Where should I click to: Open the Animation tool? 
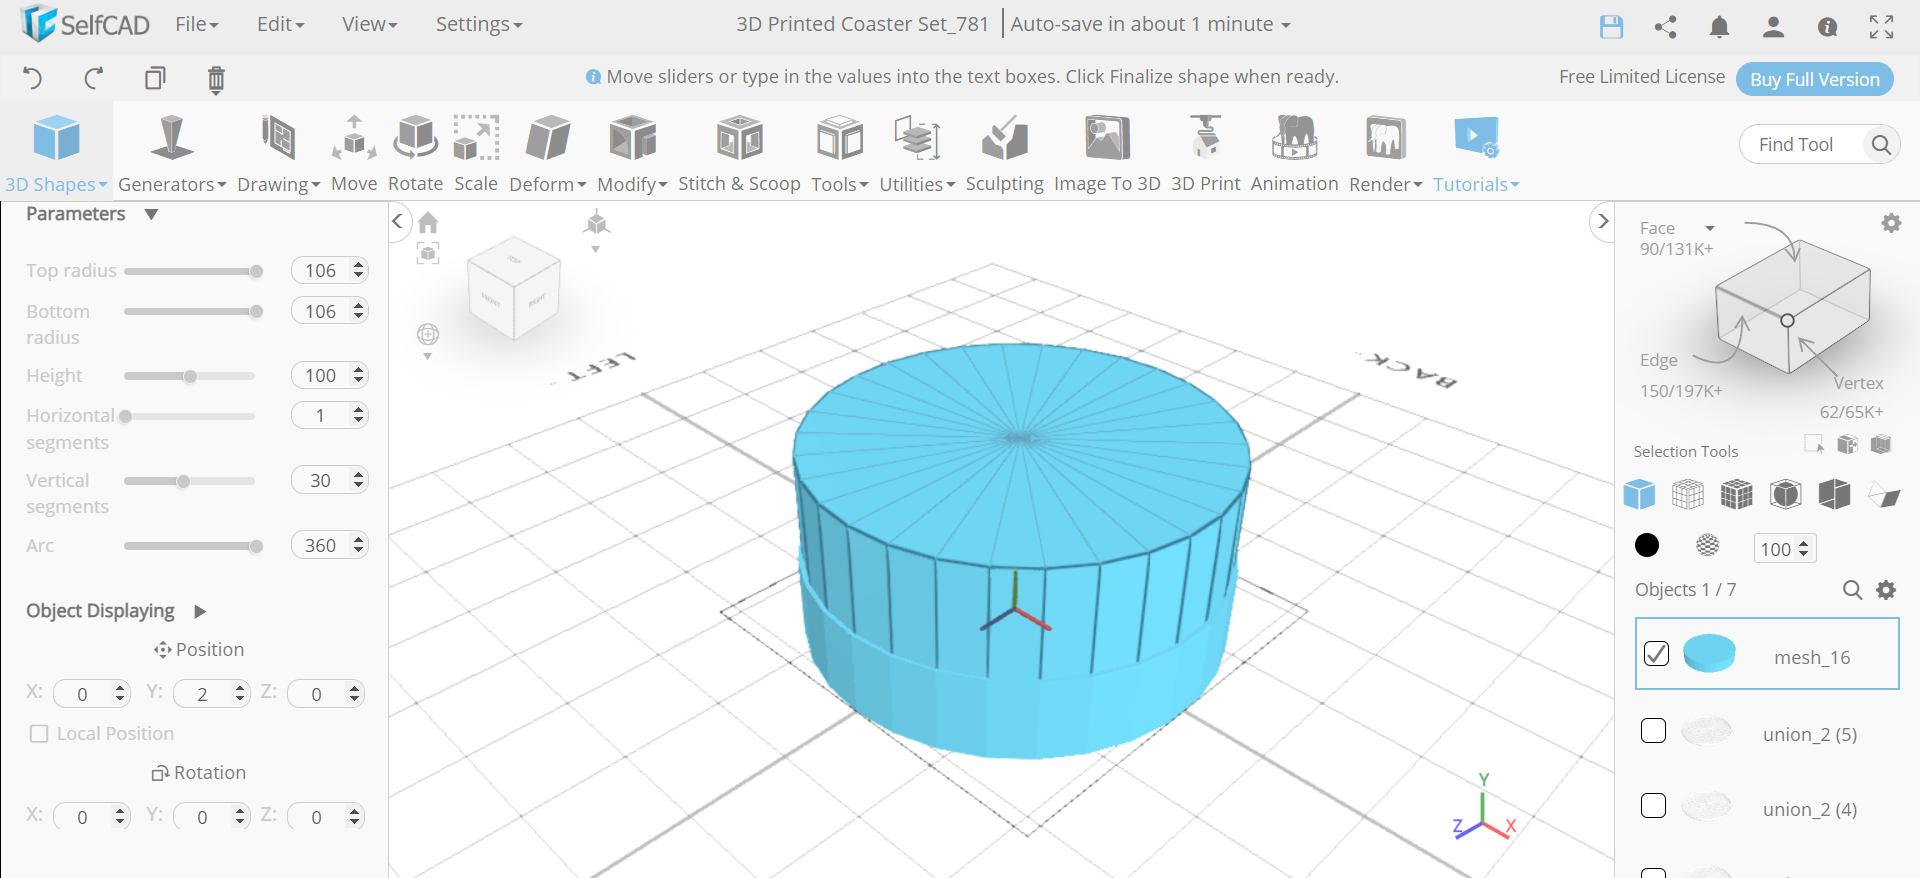point(1294,153)
